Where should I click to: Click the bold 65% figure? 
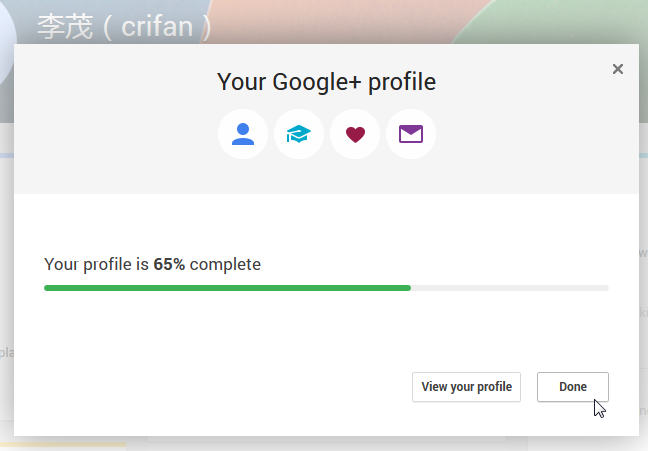(x=169, y=265)
